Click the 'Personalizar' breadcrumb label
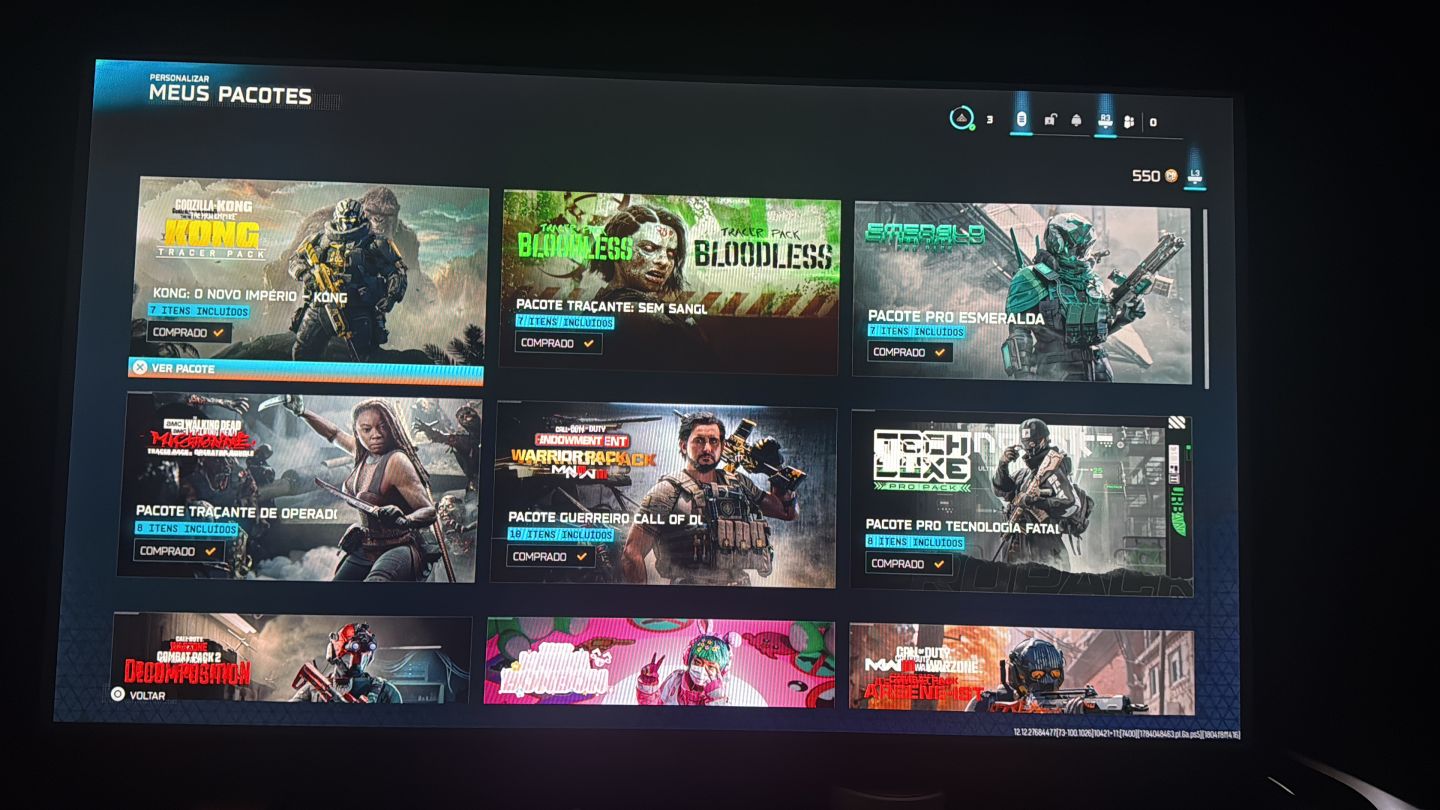The image size is (1440, 810). coord(179,77)
